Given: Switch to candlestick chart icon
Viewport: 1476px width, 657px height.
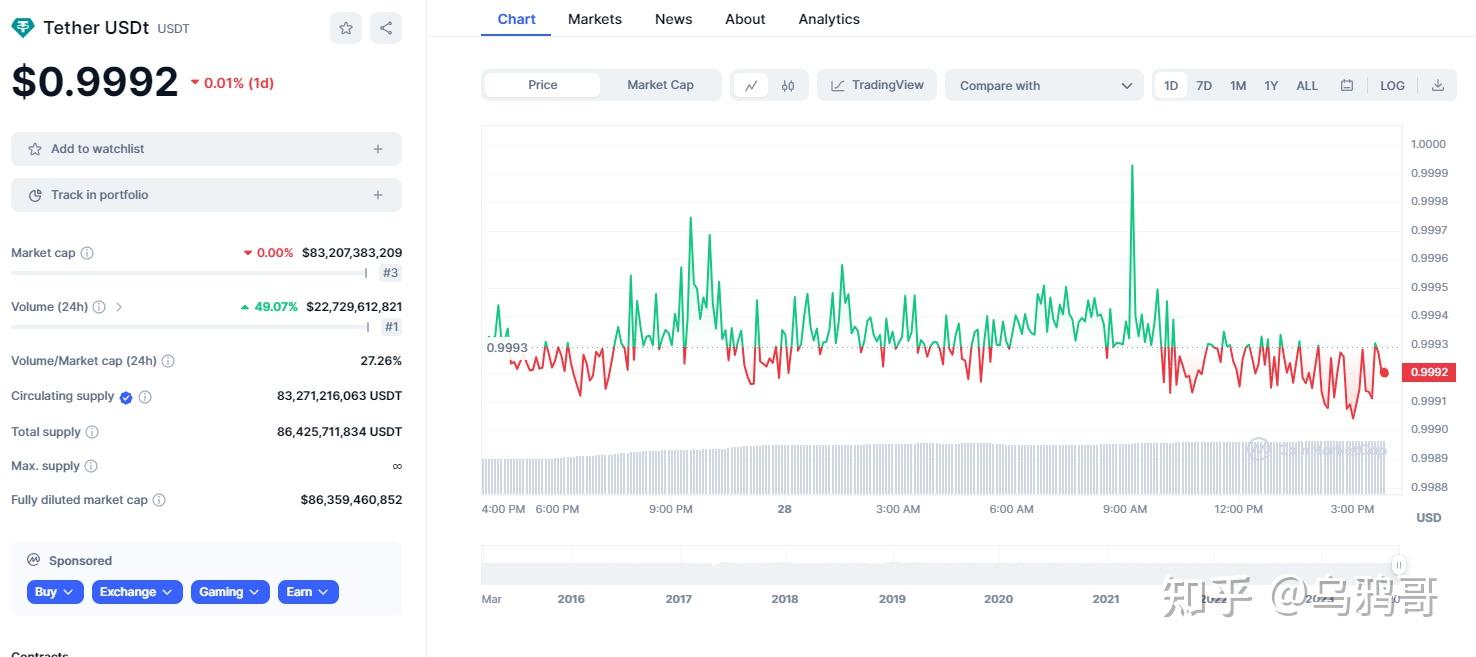Looking at the screenshot, I should [x=788, y=86].
